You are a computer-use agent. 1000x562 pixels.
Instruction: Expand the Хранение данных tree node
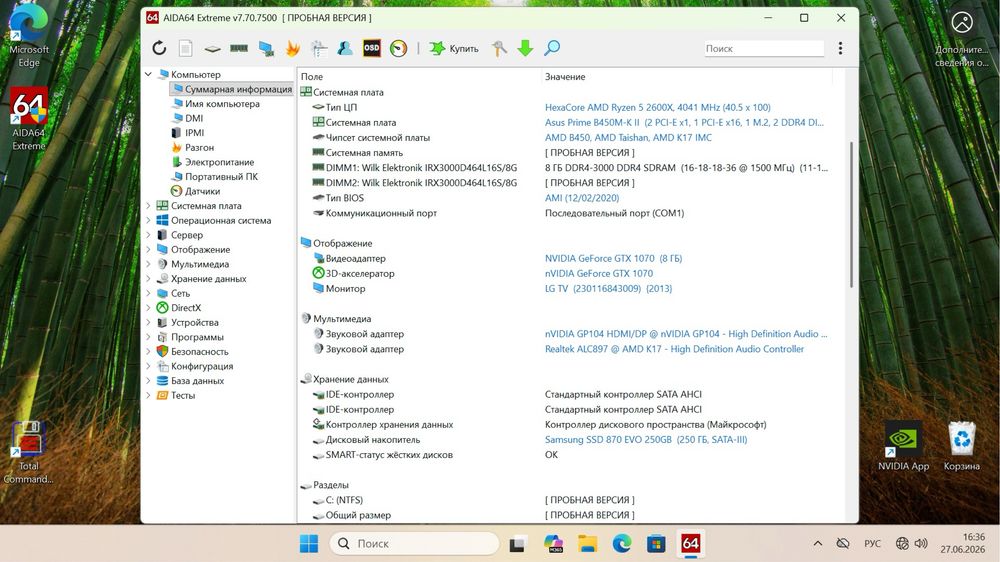(148, 279)
